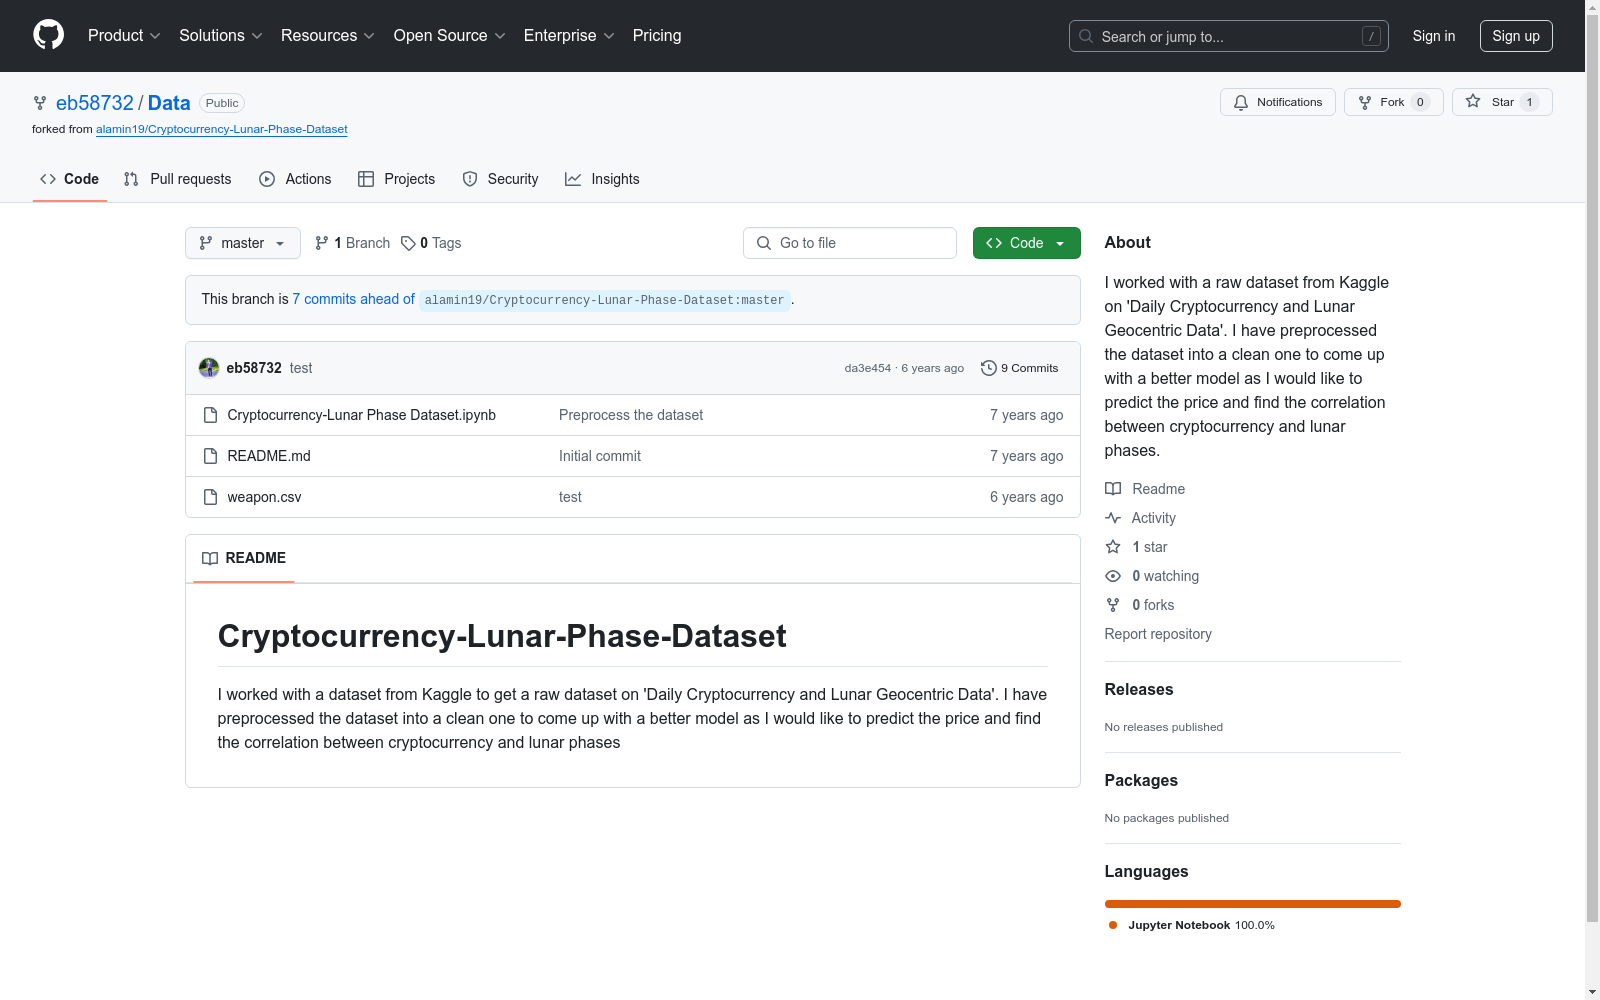Expand the Open Source menu
This screenshot has height=1000, width=1600.
[x=450, y=36]
